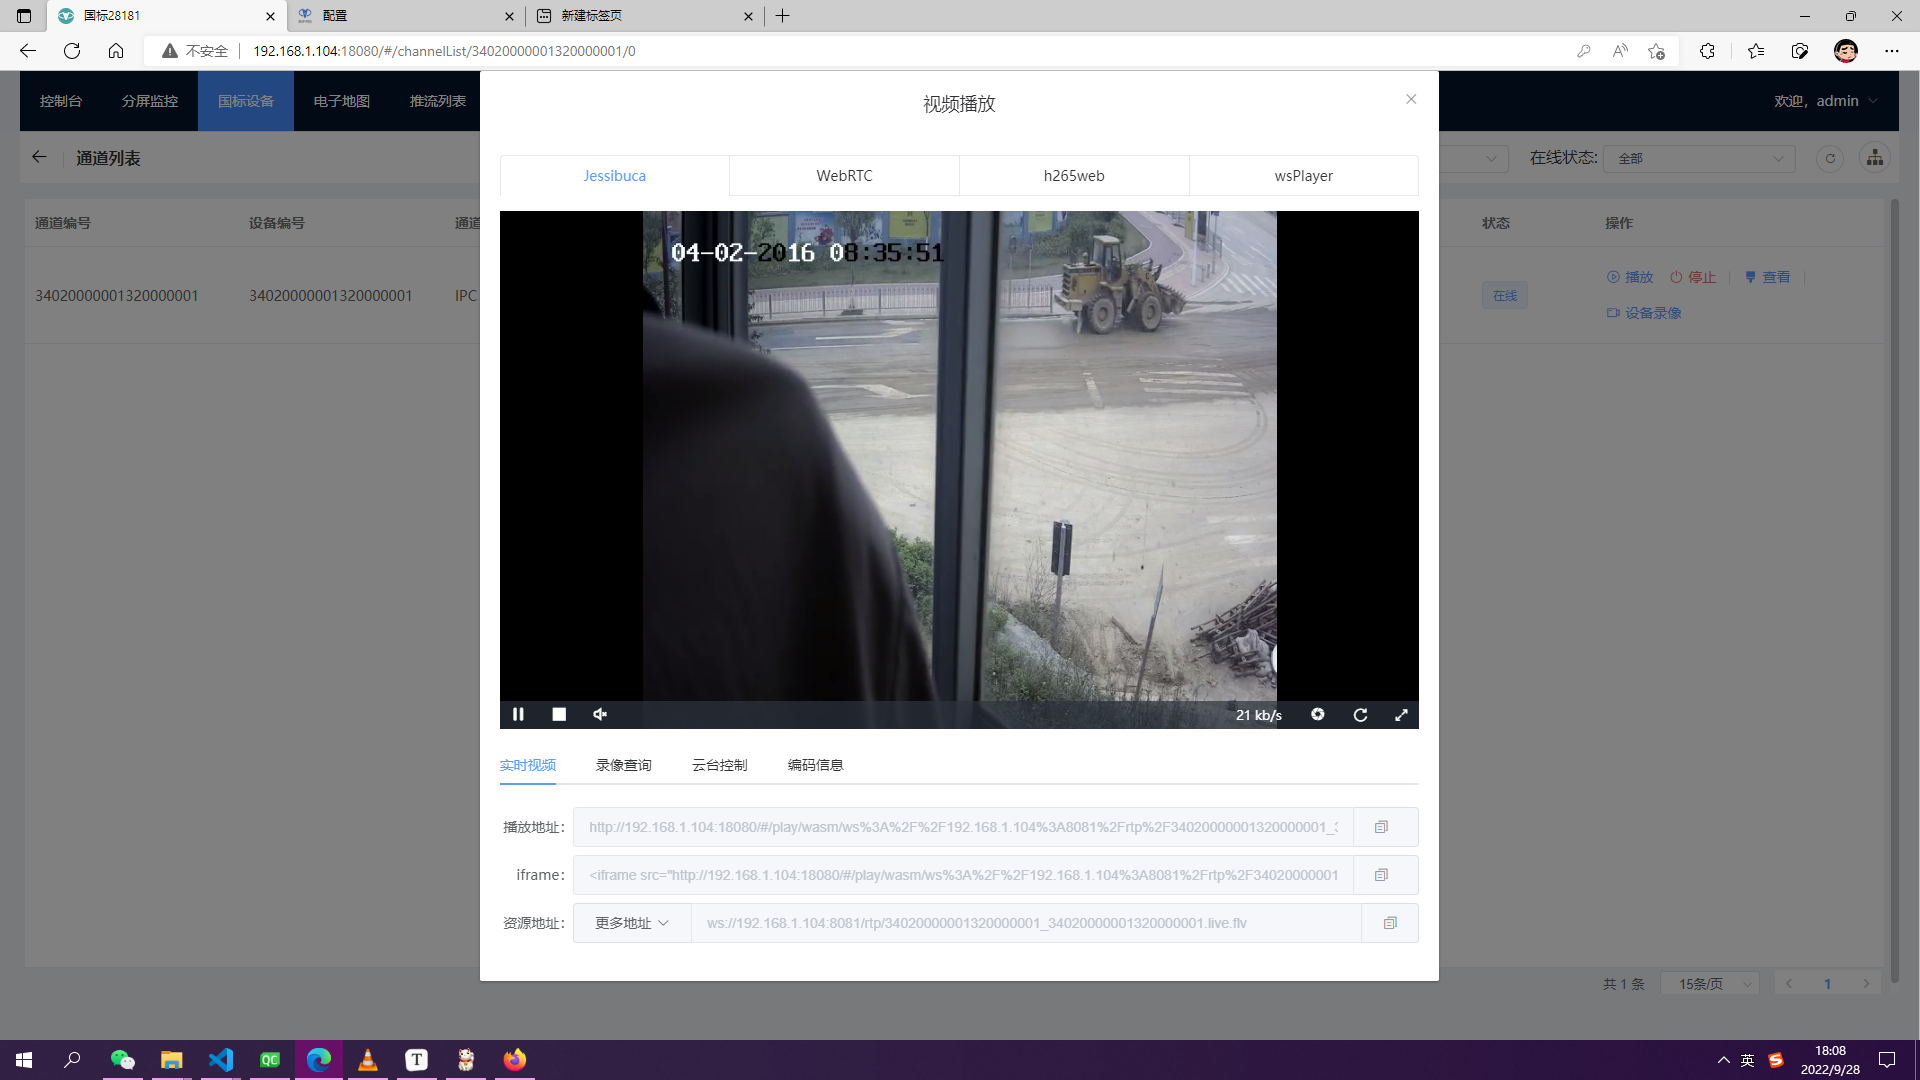Toggle the player mute speaker icon
Image resolution: width=1920 pixels, height=1080 pixels.
(600, 714)
